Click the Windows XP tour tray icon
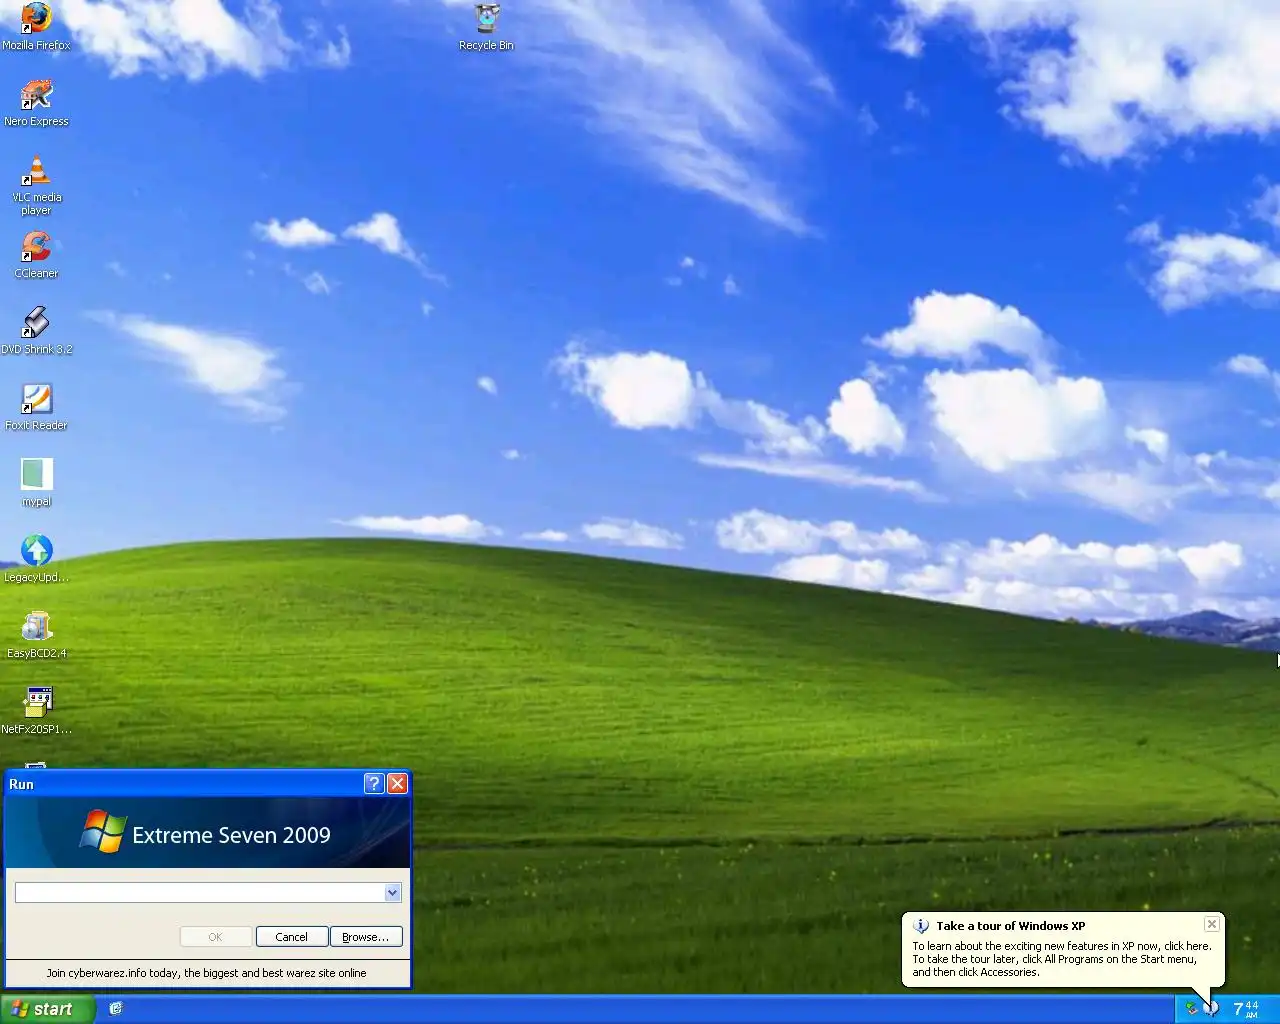Image resolution: width=1280 pixels, height=1024 pixels. point(1211,1008)
